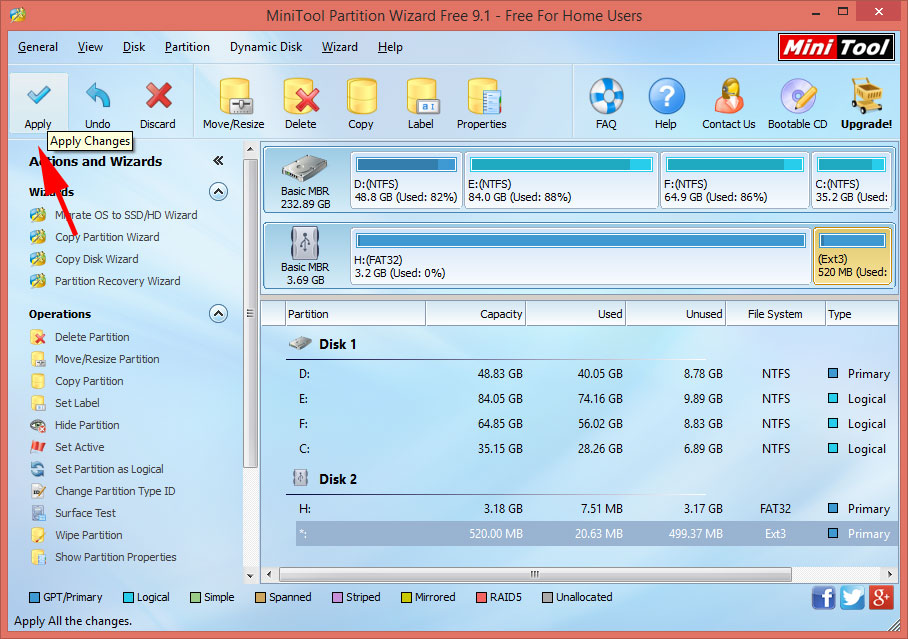Image resolution: width=908 pixels, height=639 pixels.
Task: Open the Wizard menu
Action: click(x=339, y=47)
